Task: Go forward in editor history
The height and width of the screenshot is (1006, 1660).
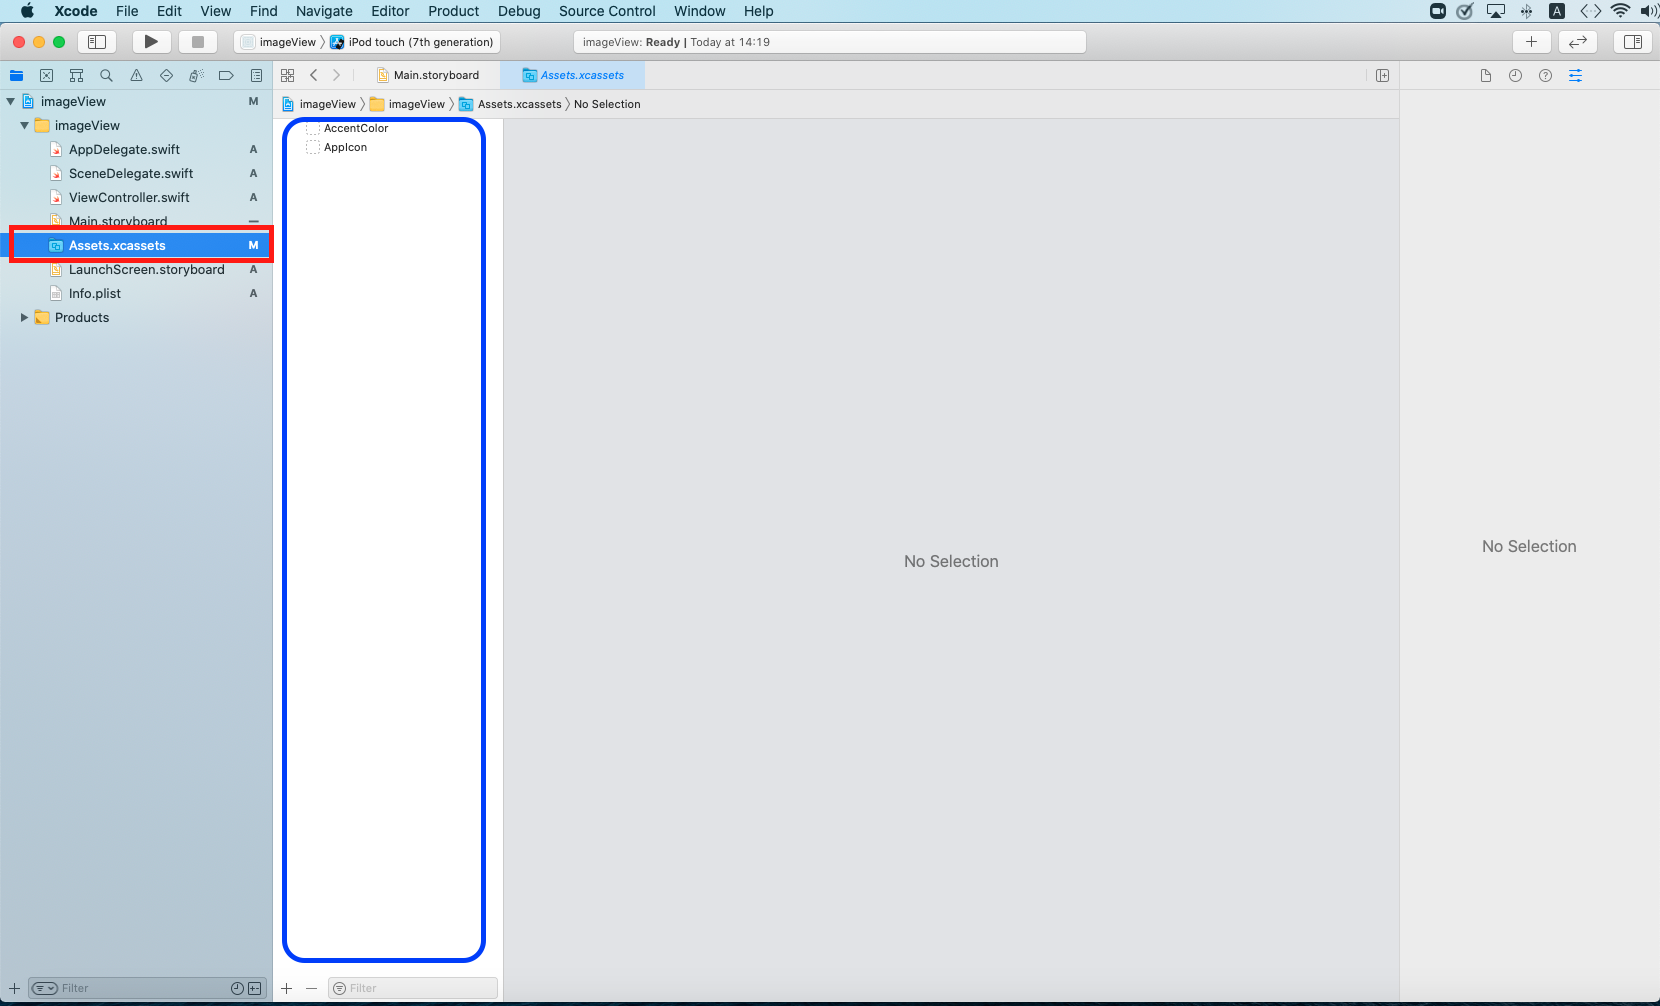Action: [x=337, y=75]
